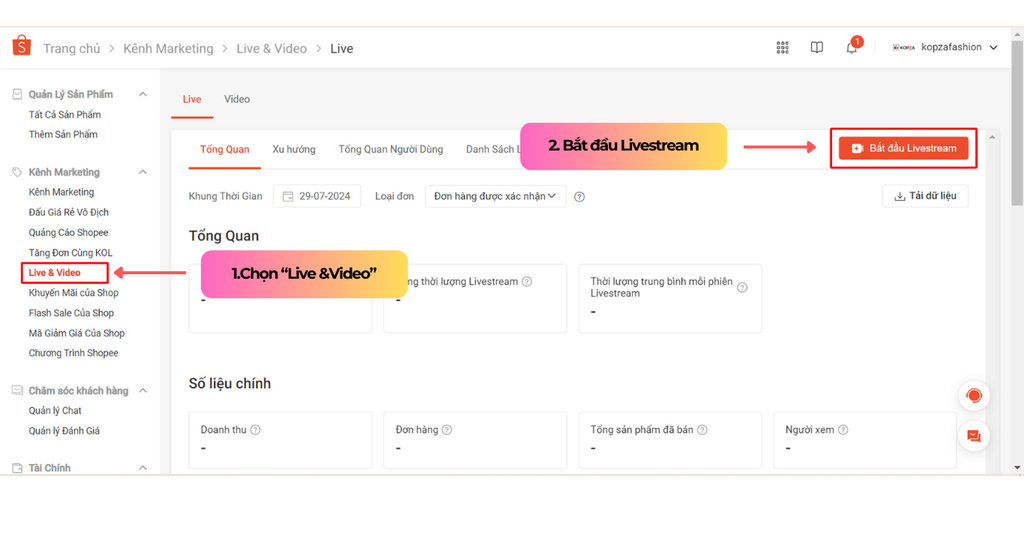The height and width of the screenshot is (535, 1024).
Task: Click the 29-07-2024 date field
Action: tap(317, 196)
